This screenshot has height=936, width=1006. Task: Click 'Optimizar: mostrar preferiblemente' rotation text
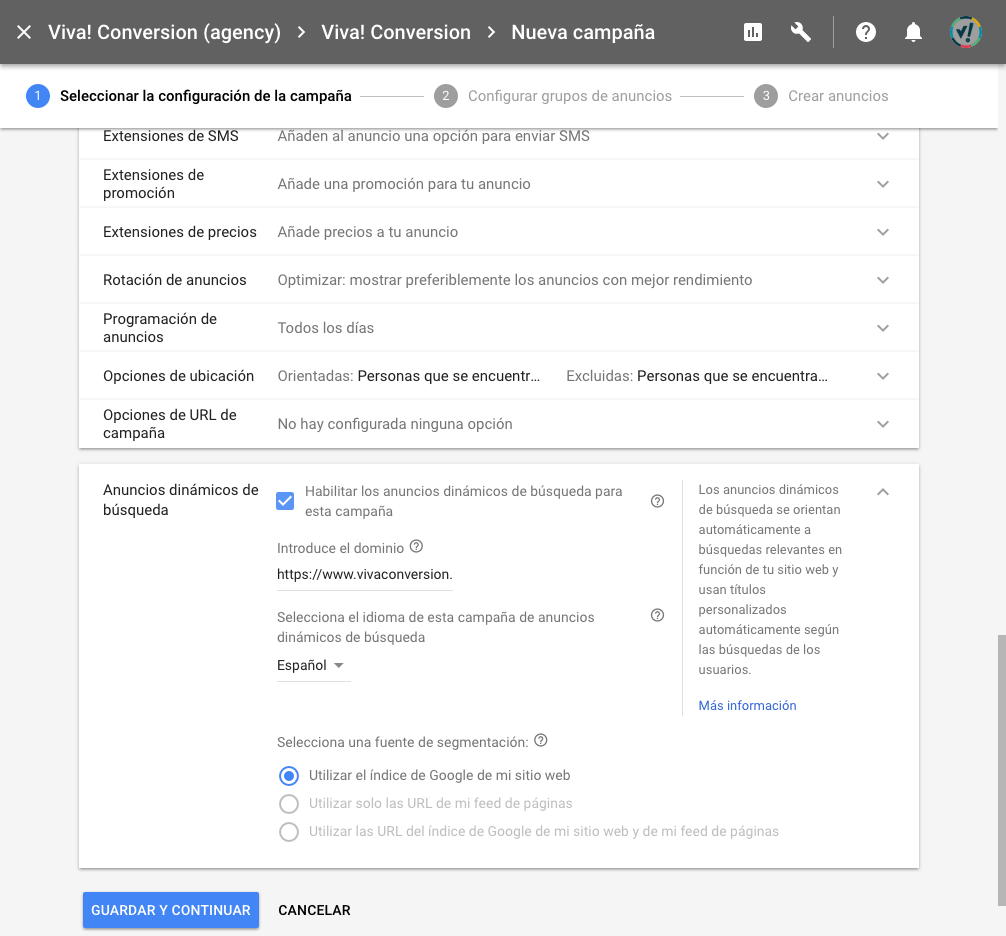coord(515,280)
